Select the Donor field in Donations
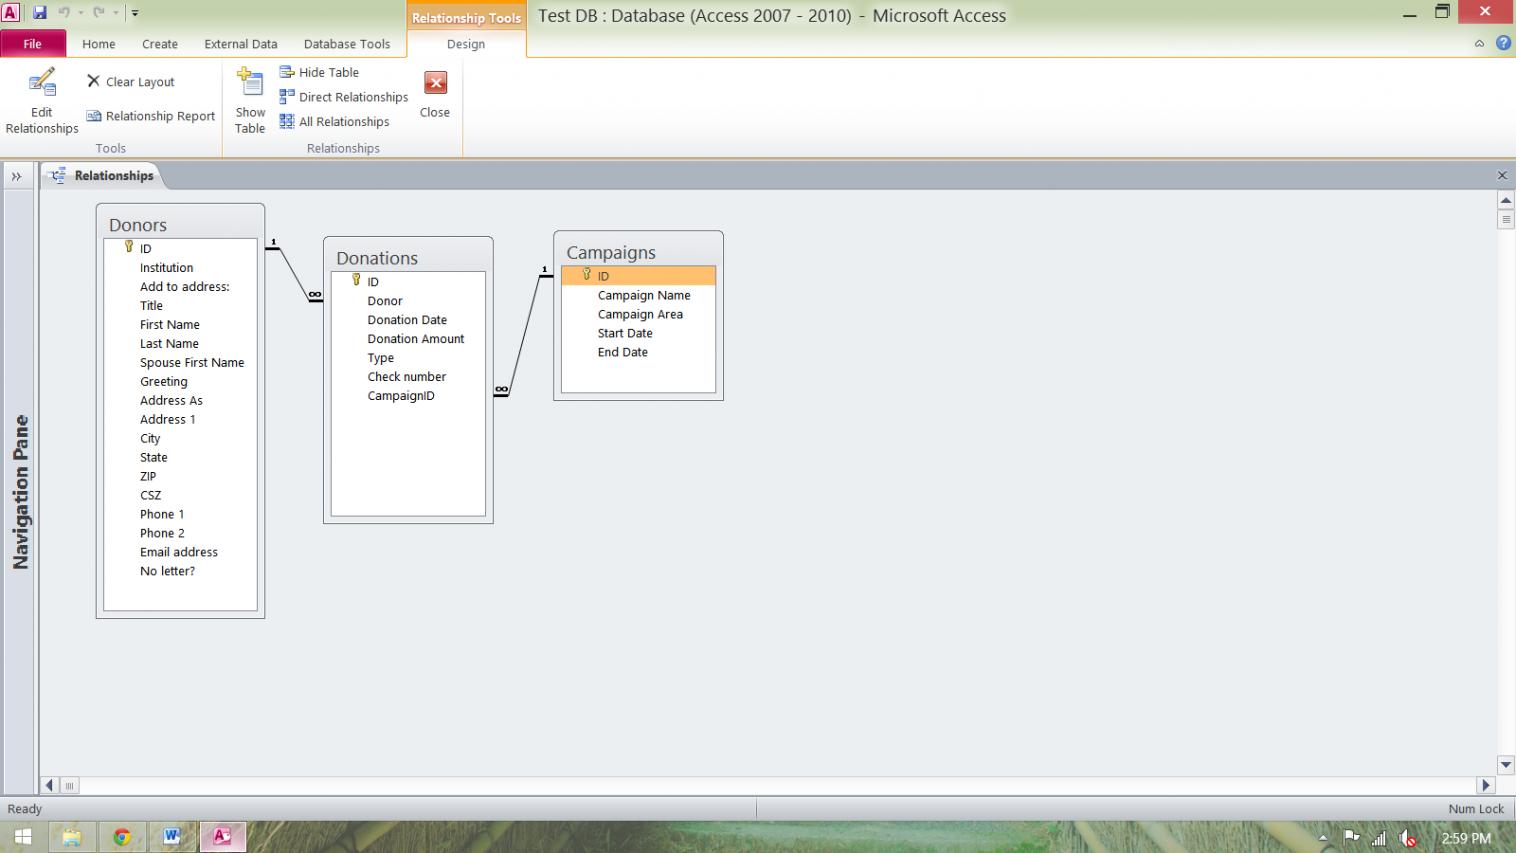This screenshot has width=1516, height=853. pos(408,301)
